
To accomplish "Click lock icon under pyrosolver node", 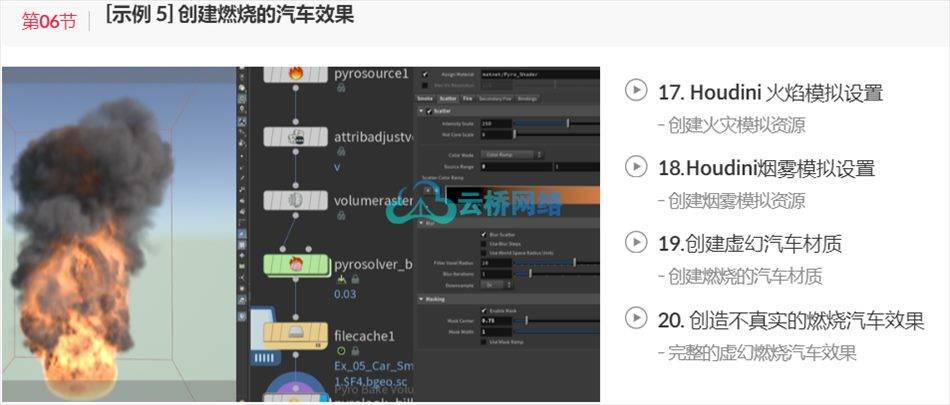I will [x=355, y=279].
